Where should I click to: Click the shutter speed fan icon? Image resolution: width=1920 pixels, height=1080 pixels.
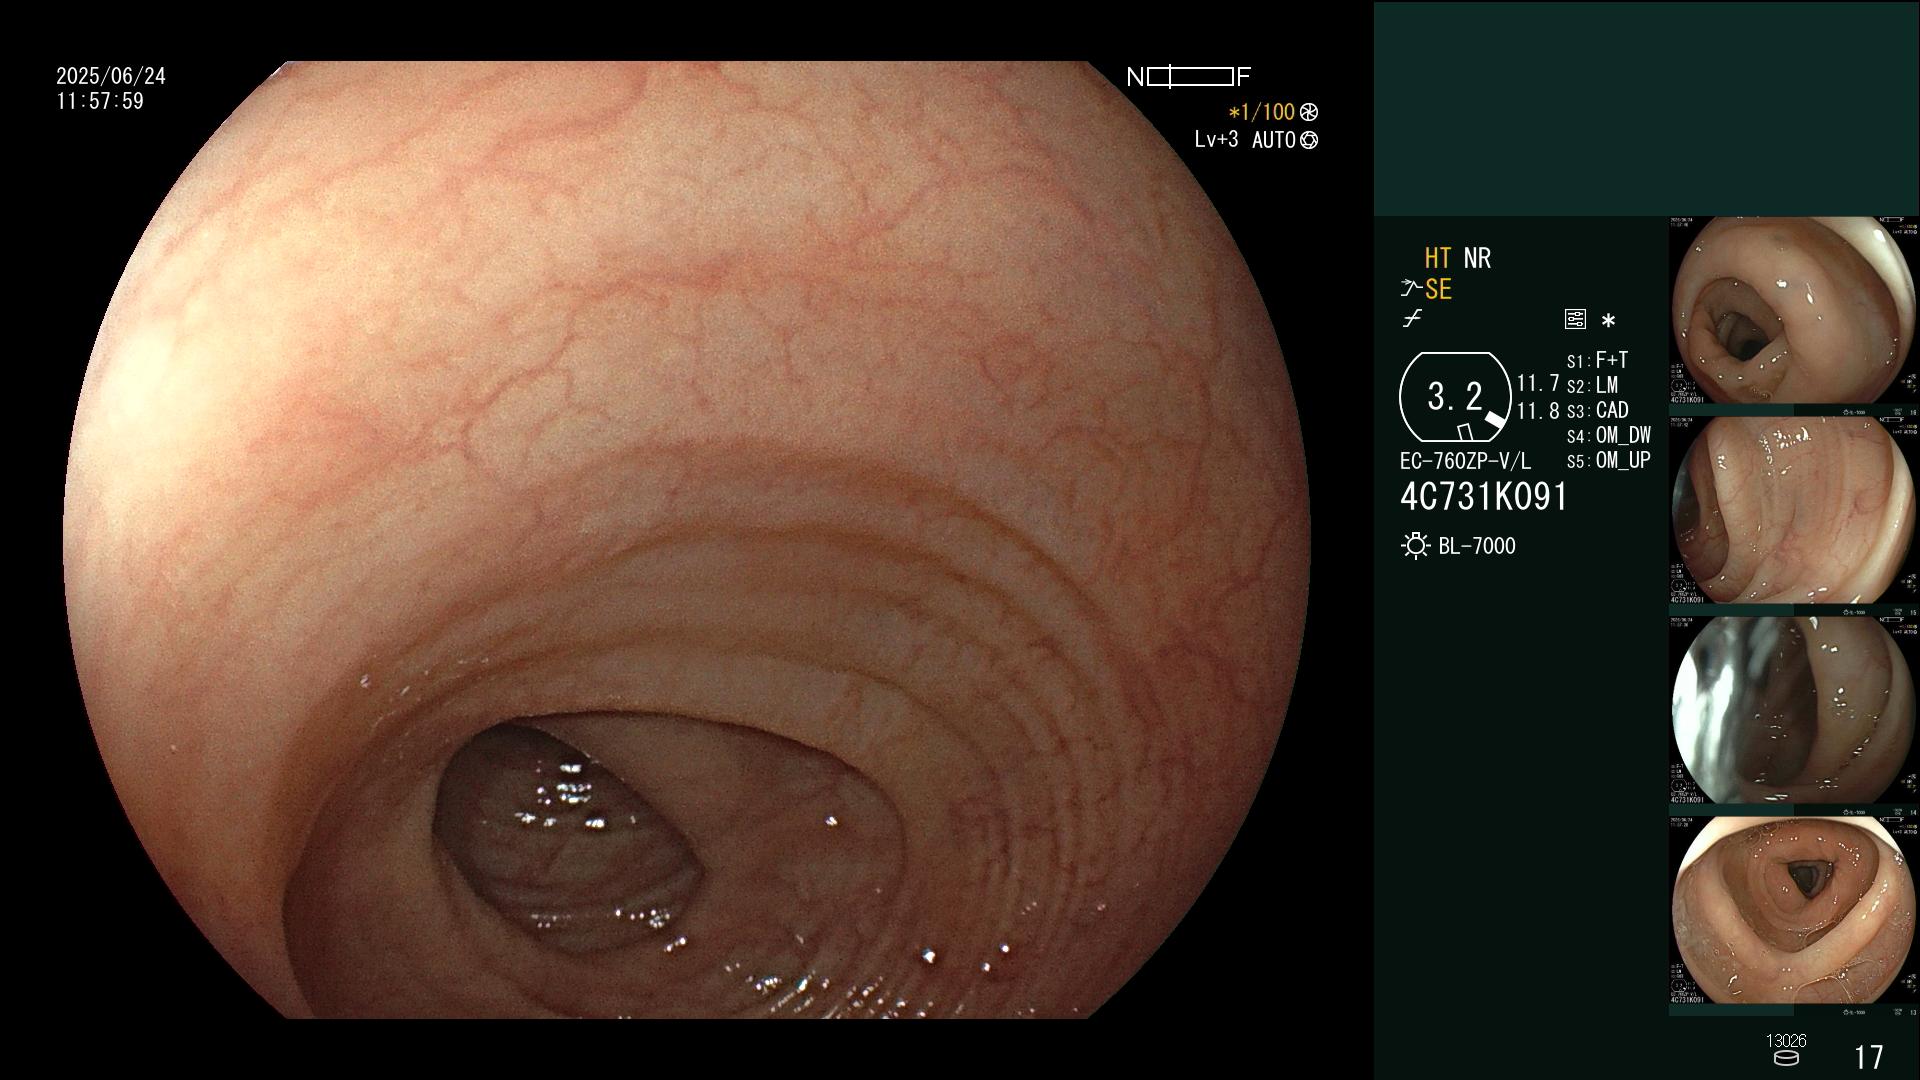tap(1309, 112)
